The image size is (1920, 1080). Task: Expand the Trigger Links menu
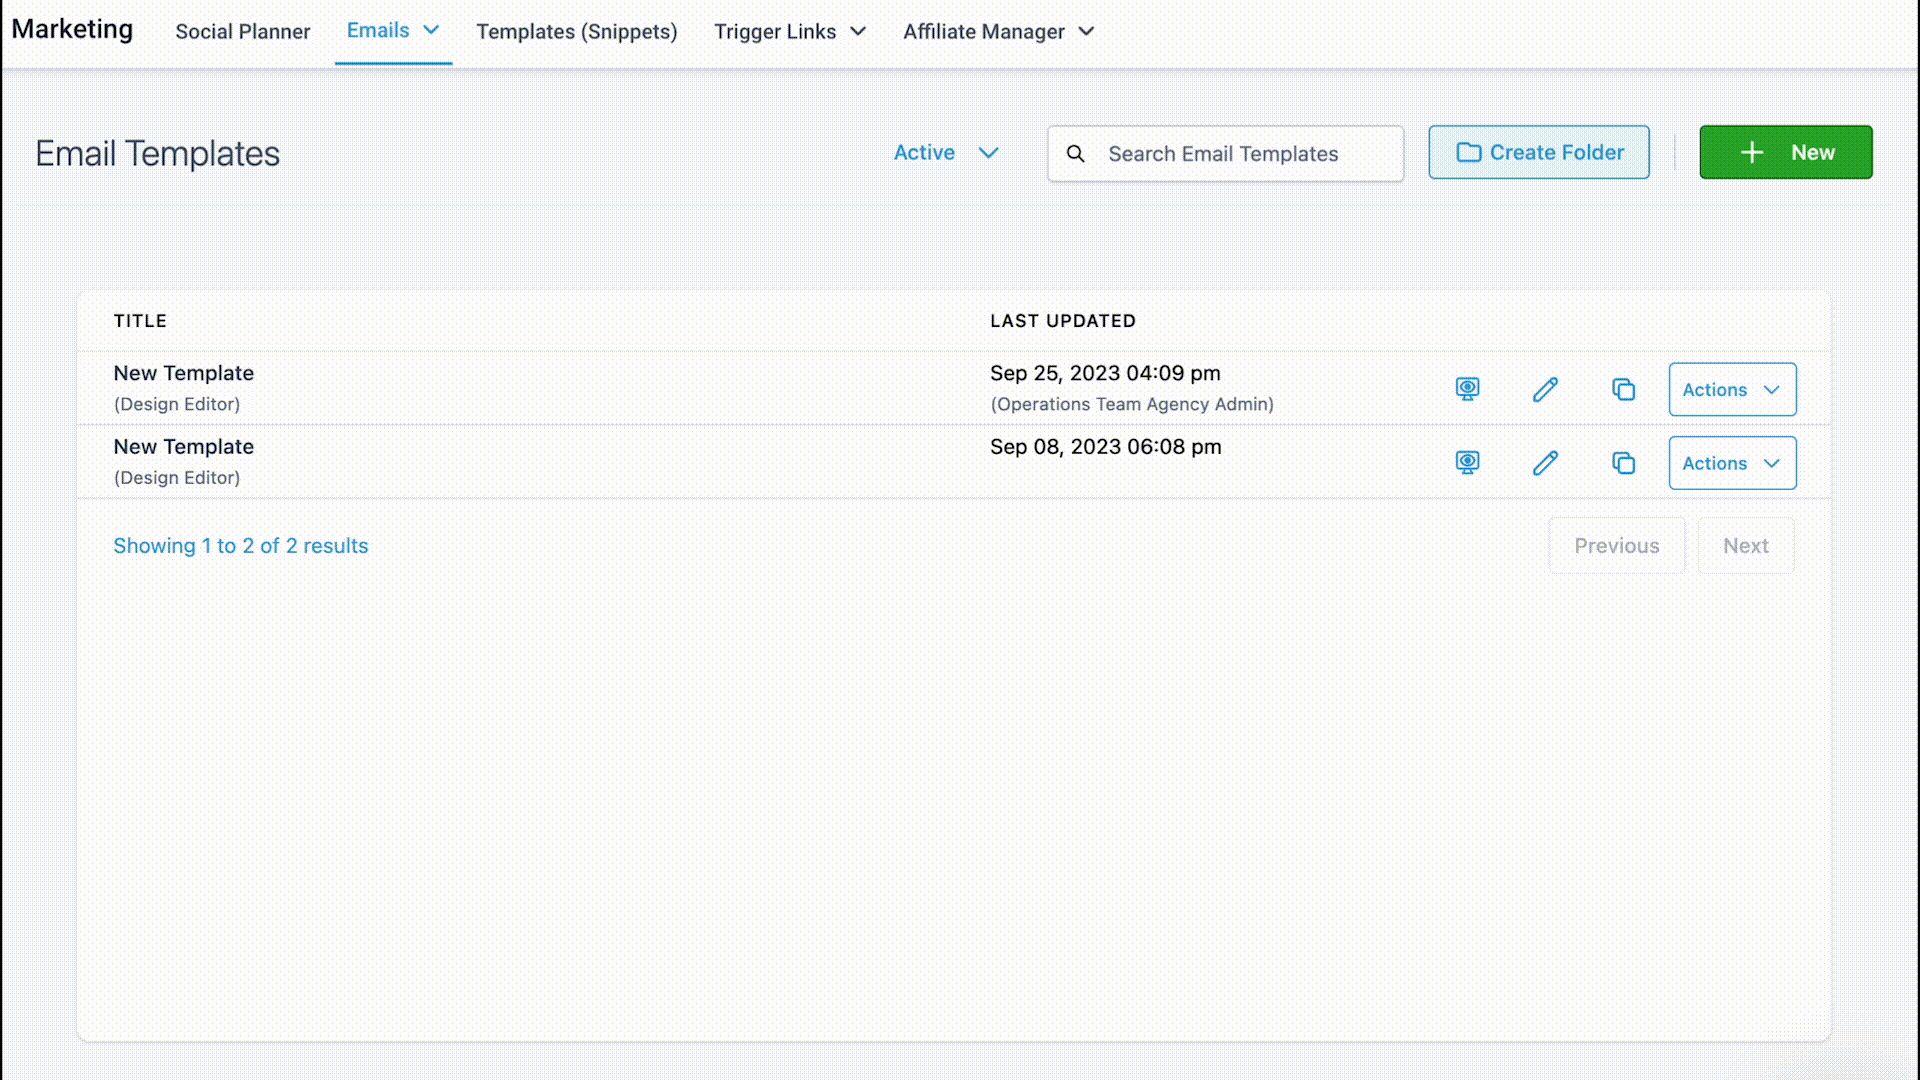pyautogui.click(x=789, y=32)
